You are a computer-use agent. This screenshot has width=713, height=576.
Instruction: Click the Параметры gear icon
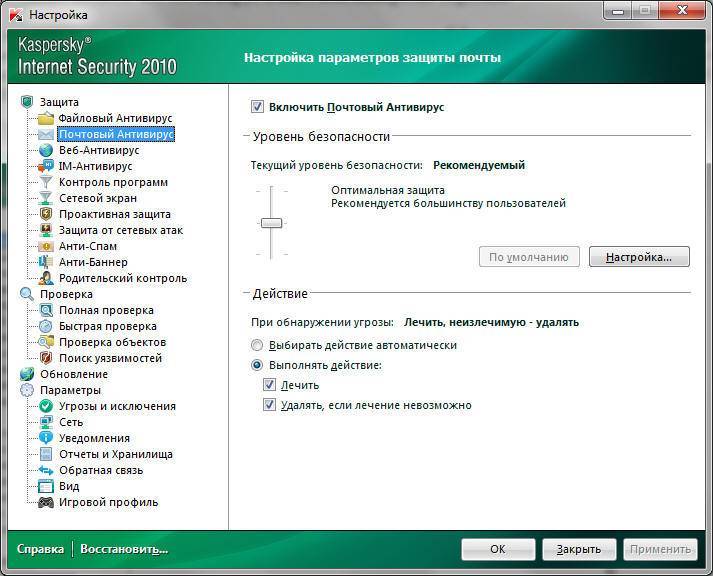27,390
